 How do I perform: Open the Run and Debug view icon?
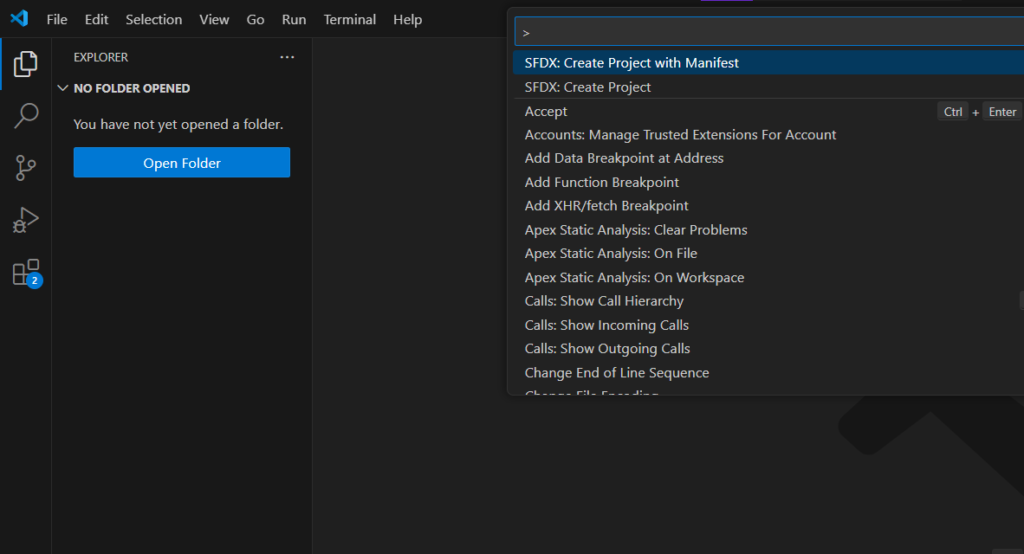pos(25,220)
